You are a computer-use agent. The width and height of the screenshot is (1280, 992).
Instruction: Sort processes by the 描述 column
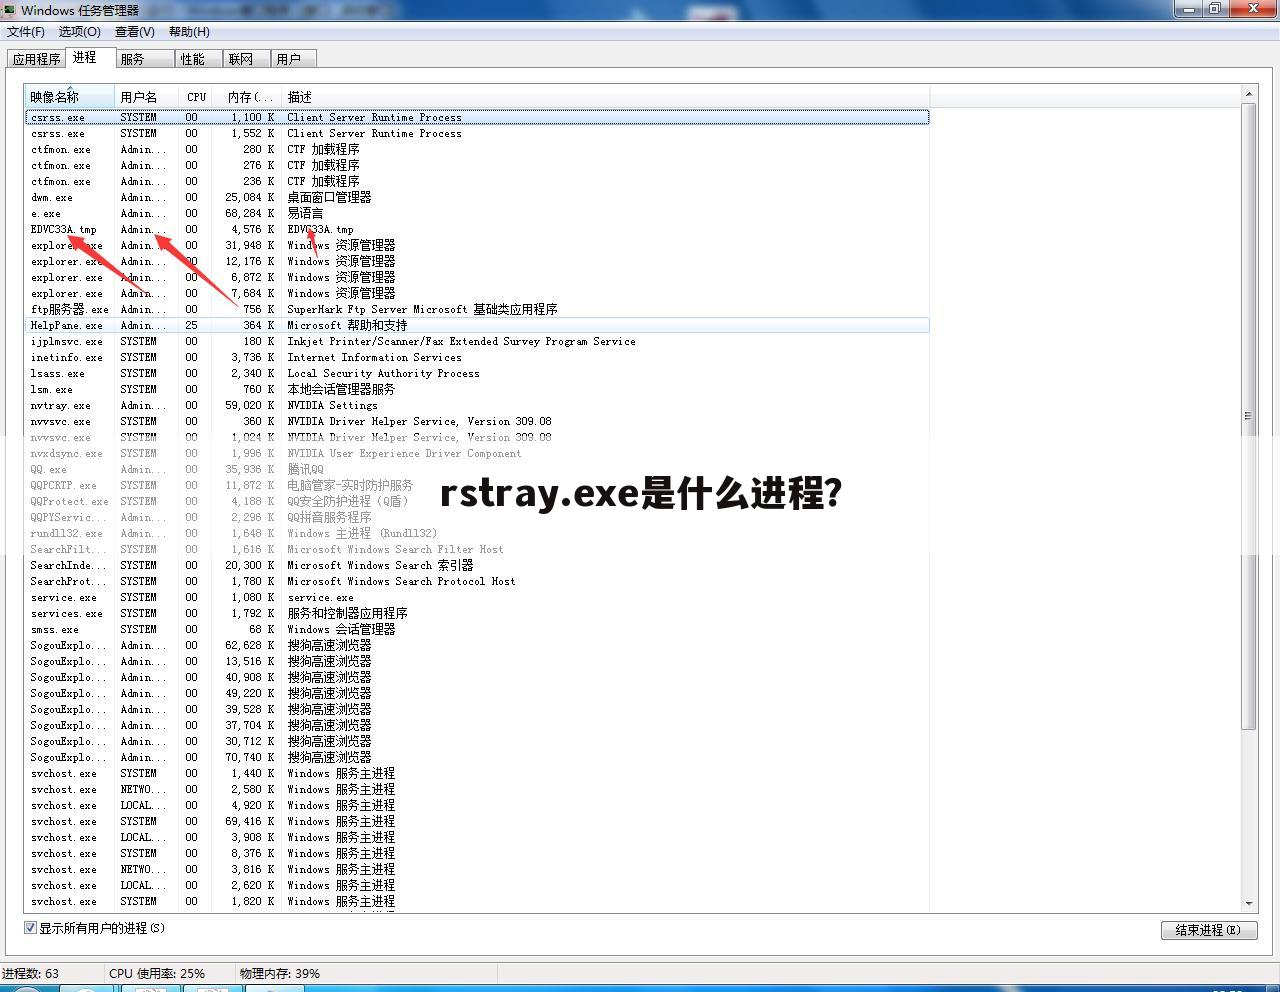300,97
